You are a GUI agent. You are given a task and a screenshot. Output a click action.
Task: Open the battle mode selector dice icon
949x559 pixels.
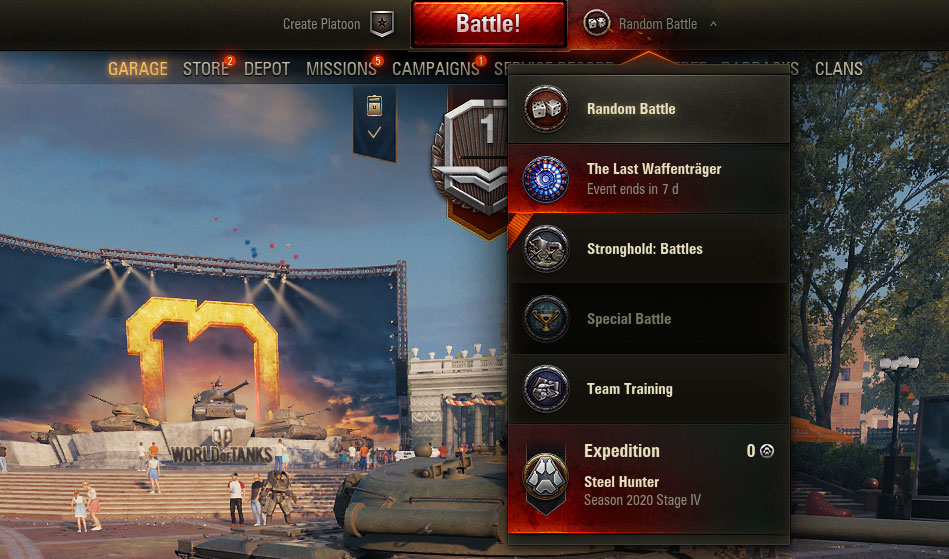pyautogui.click(x=596, y=24)
